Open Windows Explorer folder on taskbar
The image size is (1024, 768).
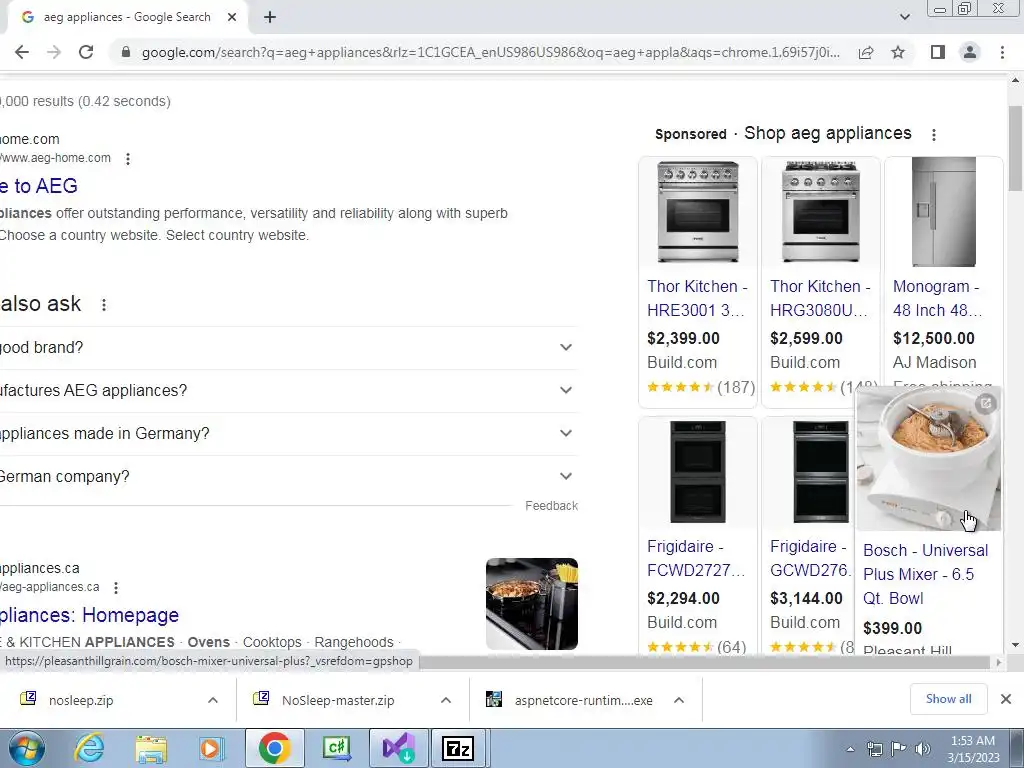tap(151, 749)
